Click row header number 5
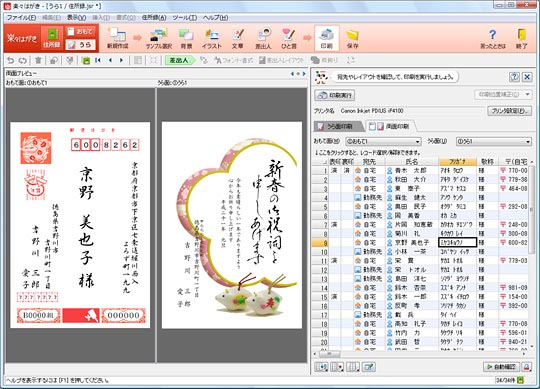The width and height of the screenshot is (540, 389). pos(320,207)
